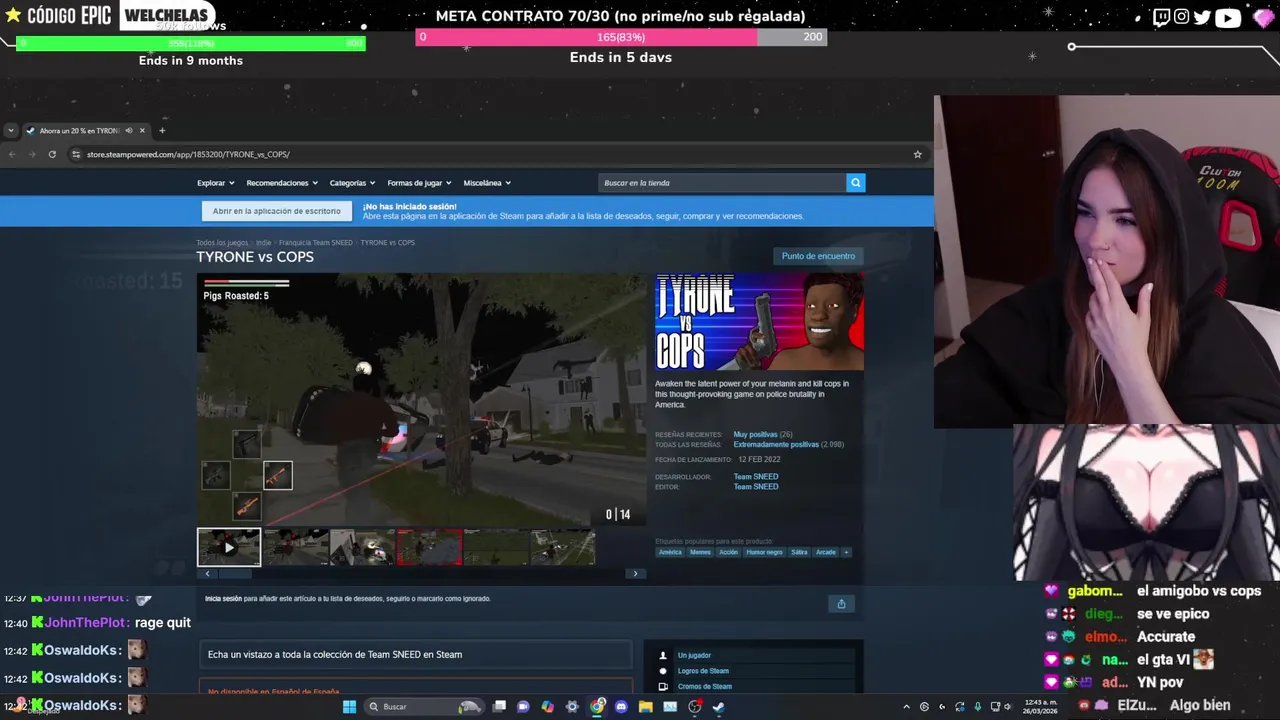Click the Memes tag

pos(701,552)
